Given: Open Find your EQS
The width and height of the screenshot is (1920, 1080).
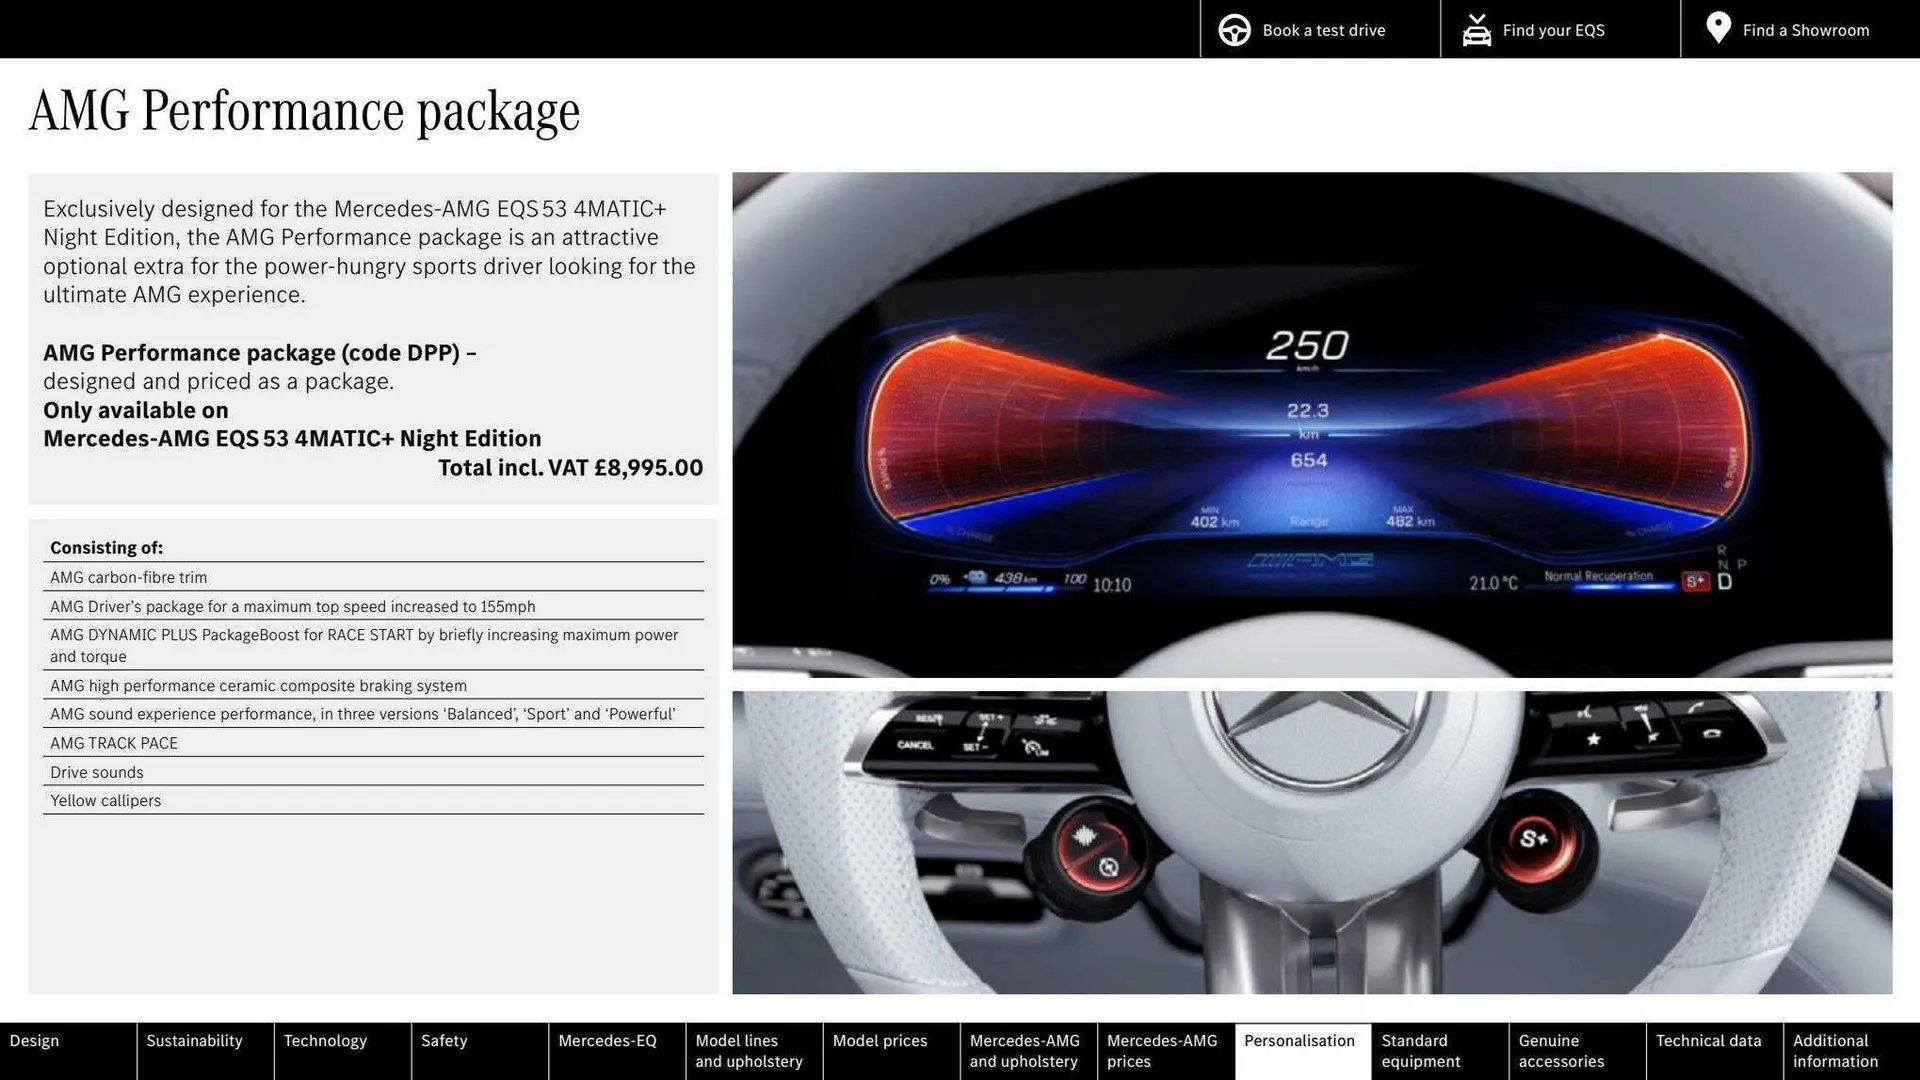Looking at the screenshot, I should [x=1553, y=30].
